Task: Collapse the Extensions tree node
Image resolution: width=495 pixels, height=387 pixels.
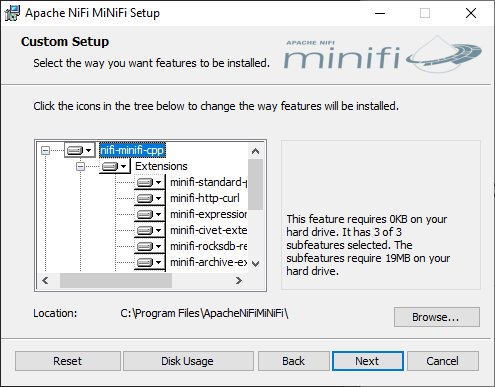Action: coord(80,166)
